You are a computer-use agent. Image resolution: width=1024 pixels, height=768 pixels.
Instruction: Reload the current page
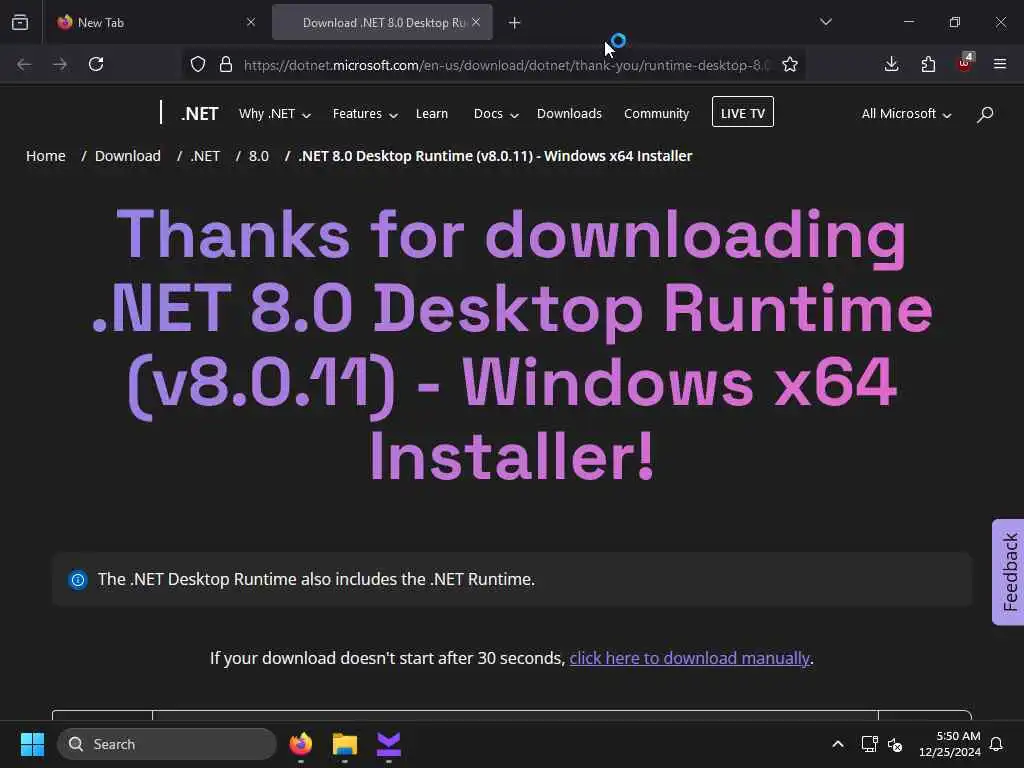point(96,64)
